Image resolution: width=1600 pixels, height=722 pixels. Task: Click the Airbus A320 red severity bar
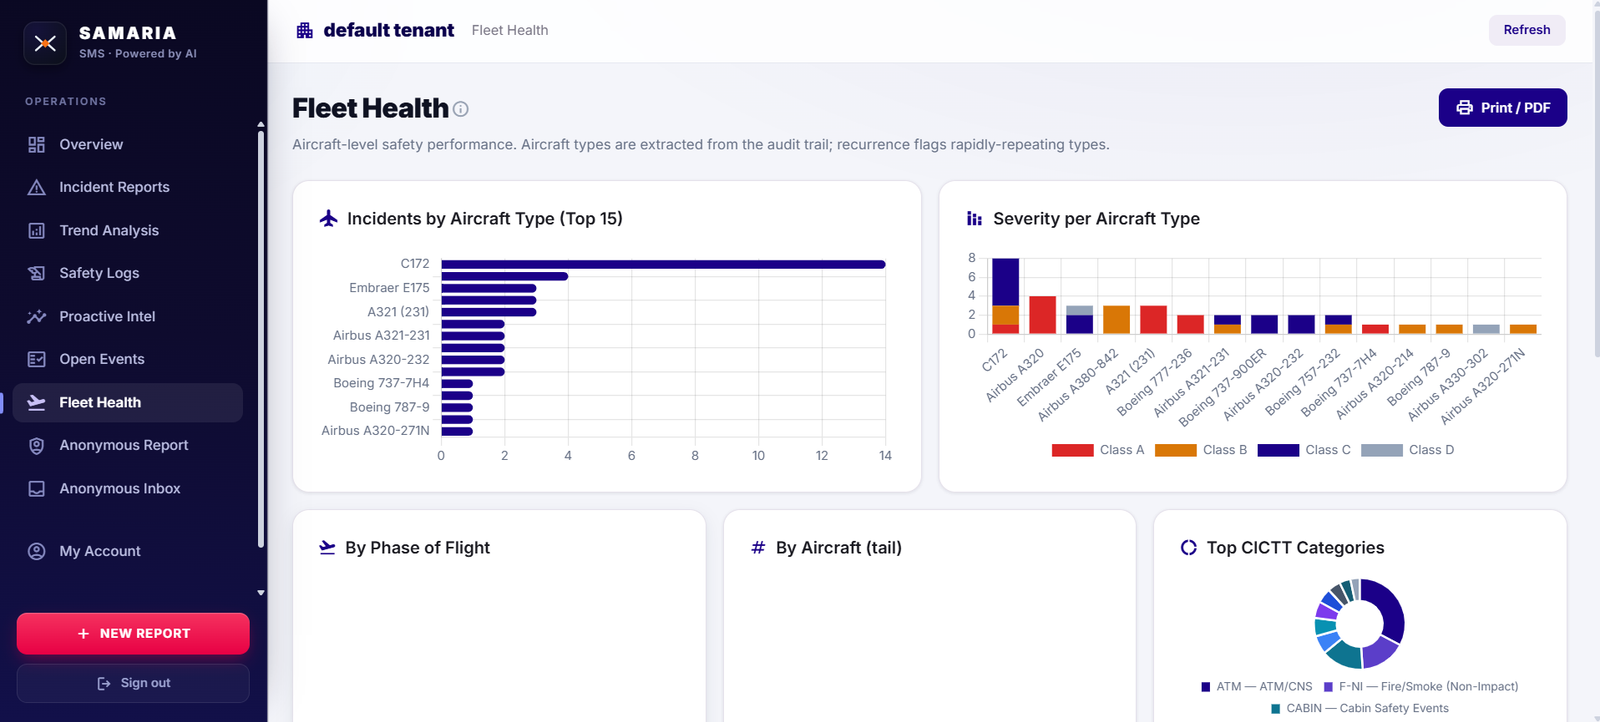click(x=1043, y=315)
